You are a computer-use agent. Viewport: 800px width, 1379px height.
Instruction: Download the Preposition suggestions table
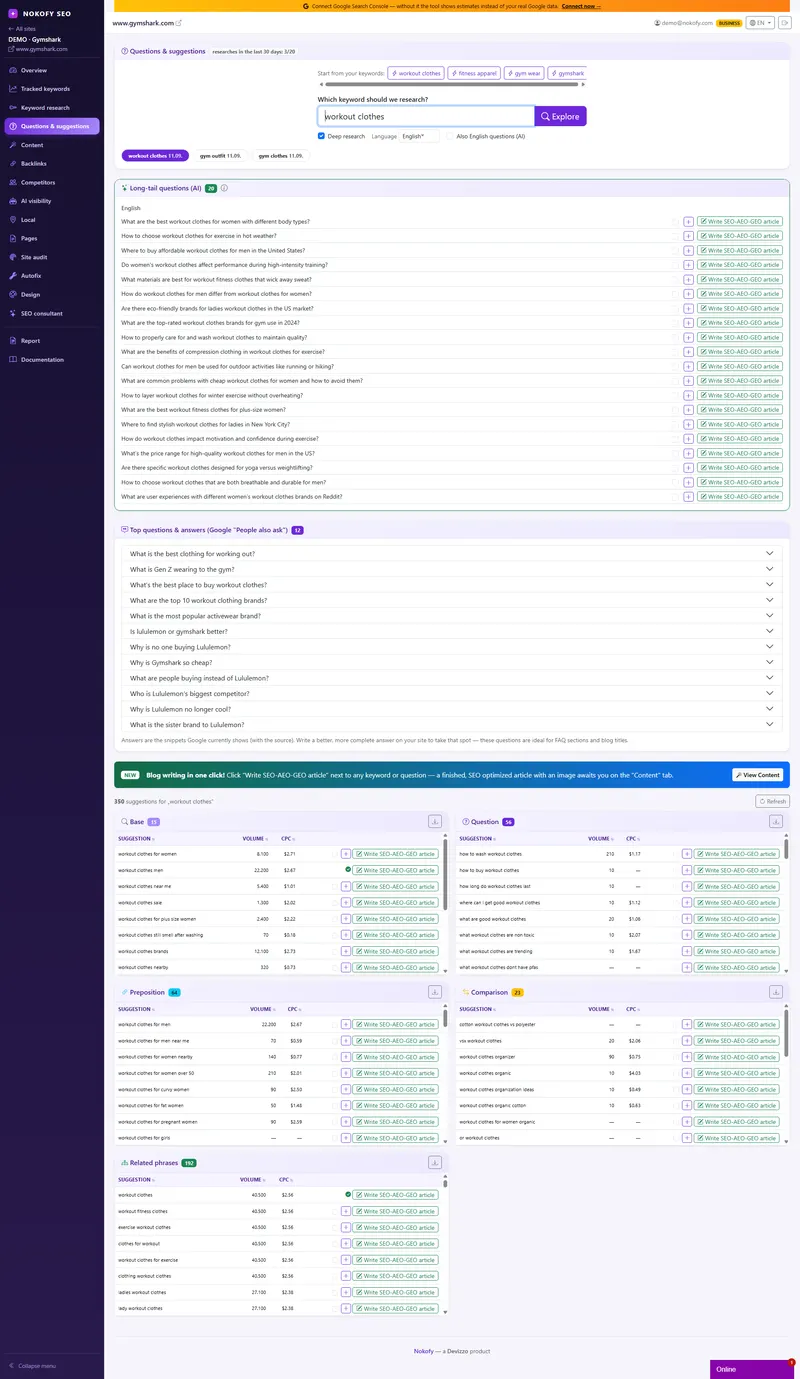coord(435,992)
